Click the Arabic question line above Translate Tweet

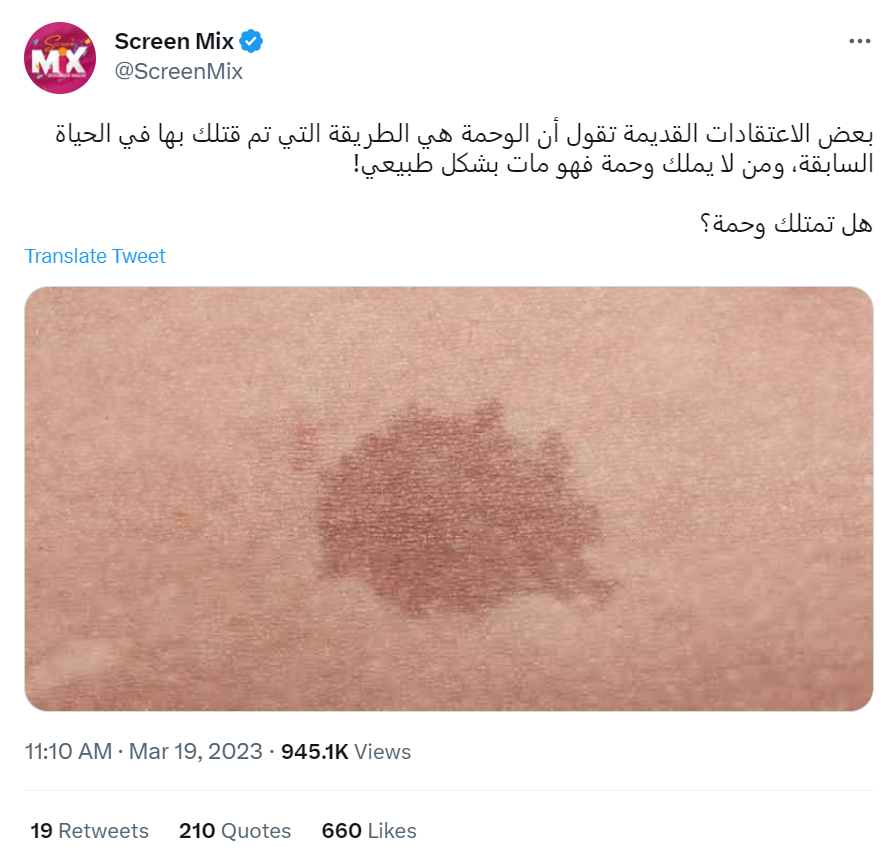[787, 224]
